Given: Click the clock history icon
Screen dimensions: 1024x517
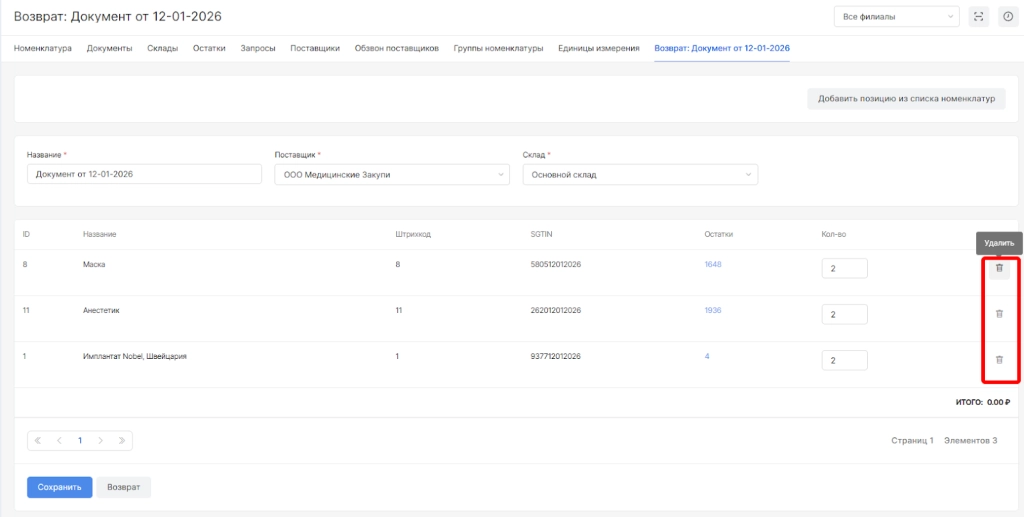Looking at the screenshot, I should (1007, 17).
